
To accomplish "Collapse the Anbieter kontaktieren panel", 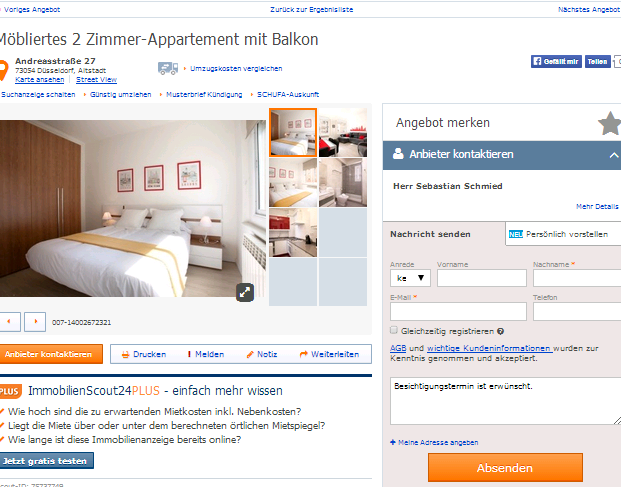I will [614, 155].
